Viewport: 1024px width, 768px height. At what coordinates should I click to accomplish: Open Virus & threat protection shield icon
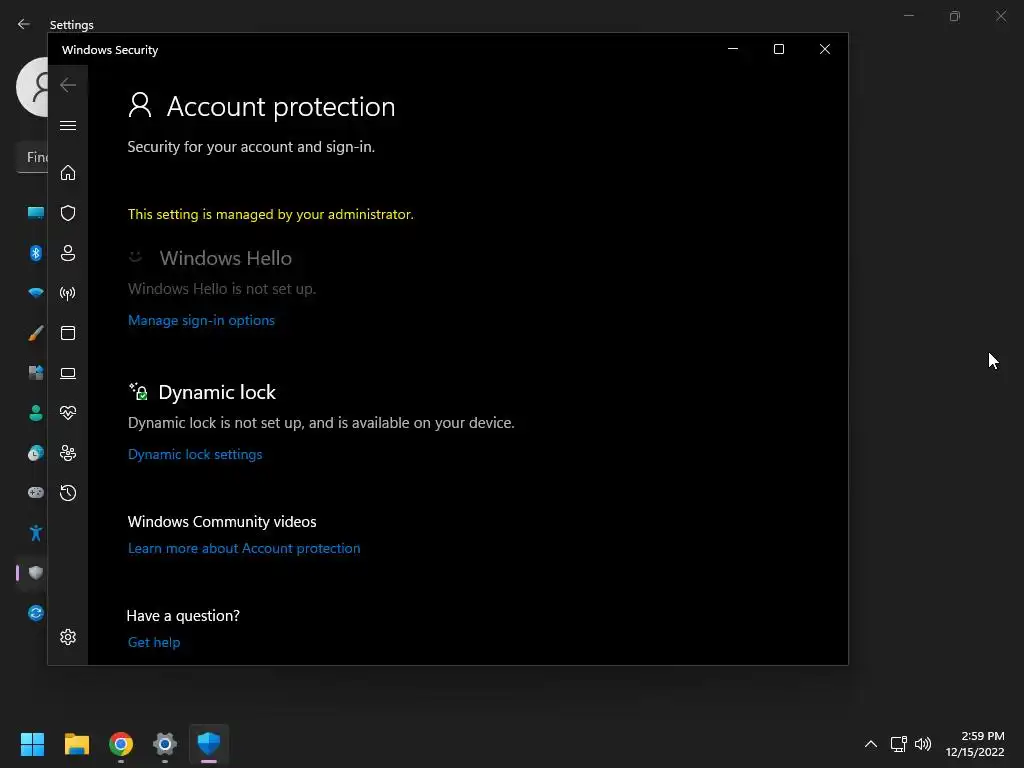(68, 213)
